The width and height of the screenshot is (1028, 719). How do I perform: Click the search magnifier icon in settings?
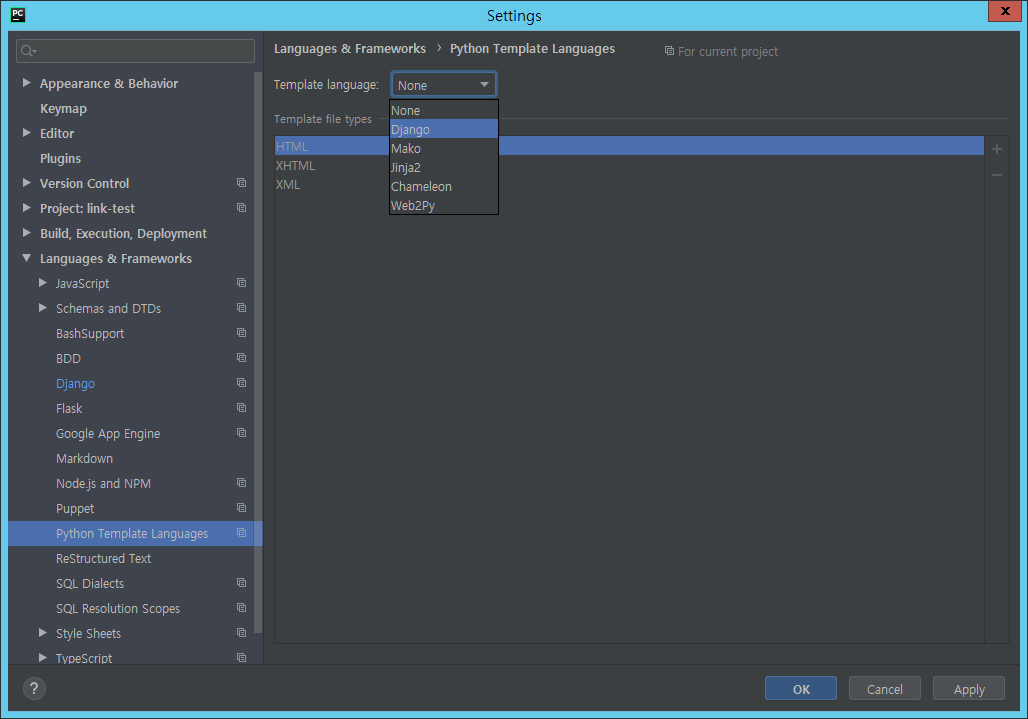pos(28,51)
